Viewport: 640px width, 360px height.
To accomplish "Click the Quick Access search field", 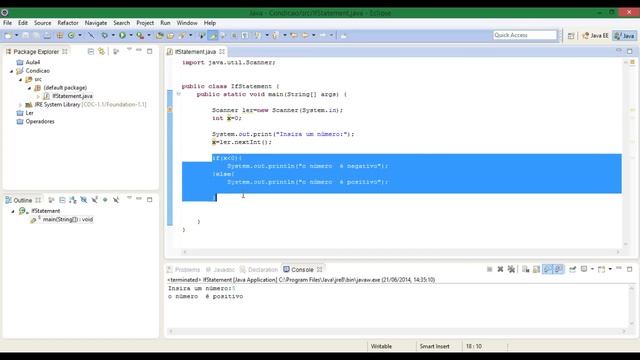I will 524,36.
